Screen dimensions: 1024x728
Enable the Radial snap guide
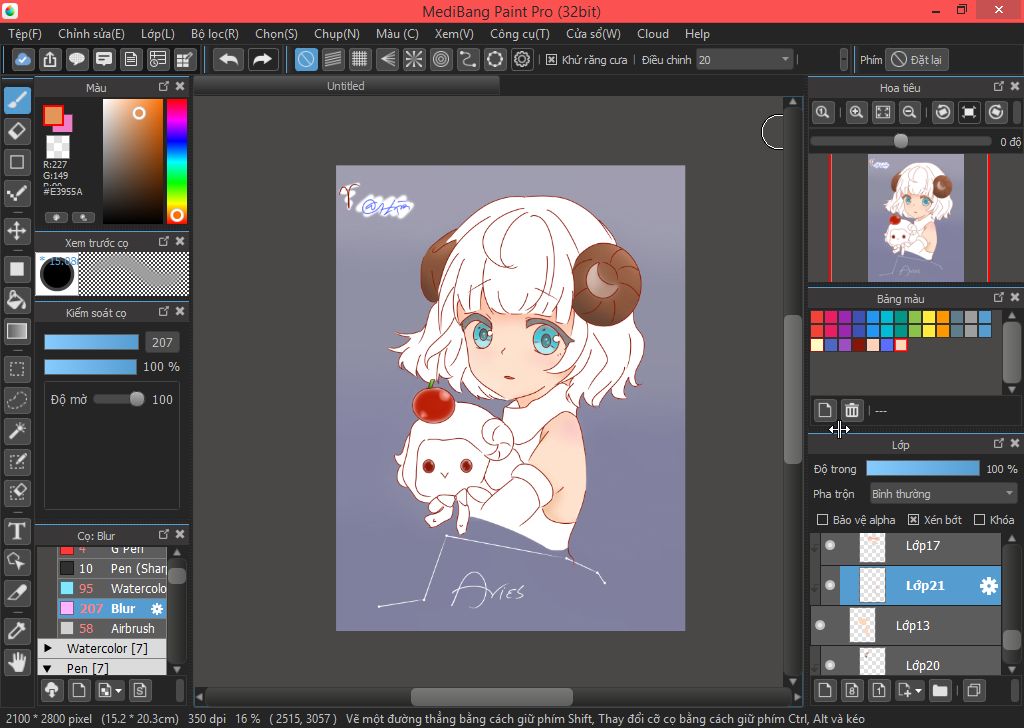(x=413, y=59)
